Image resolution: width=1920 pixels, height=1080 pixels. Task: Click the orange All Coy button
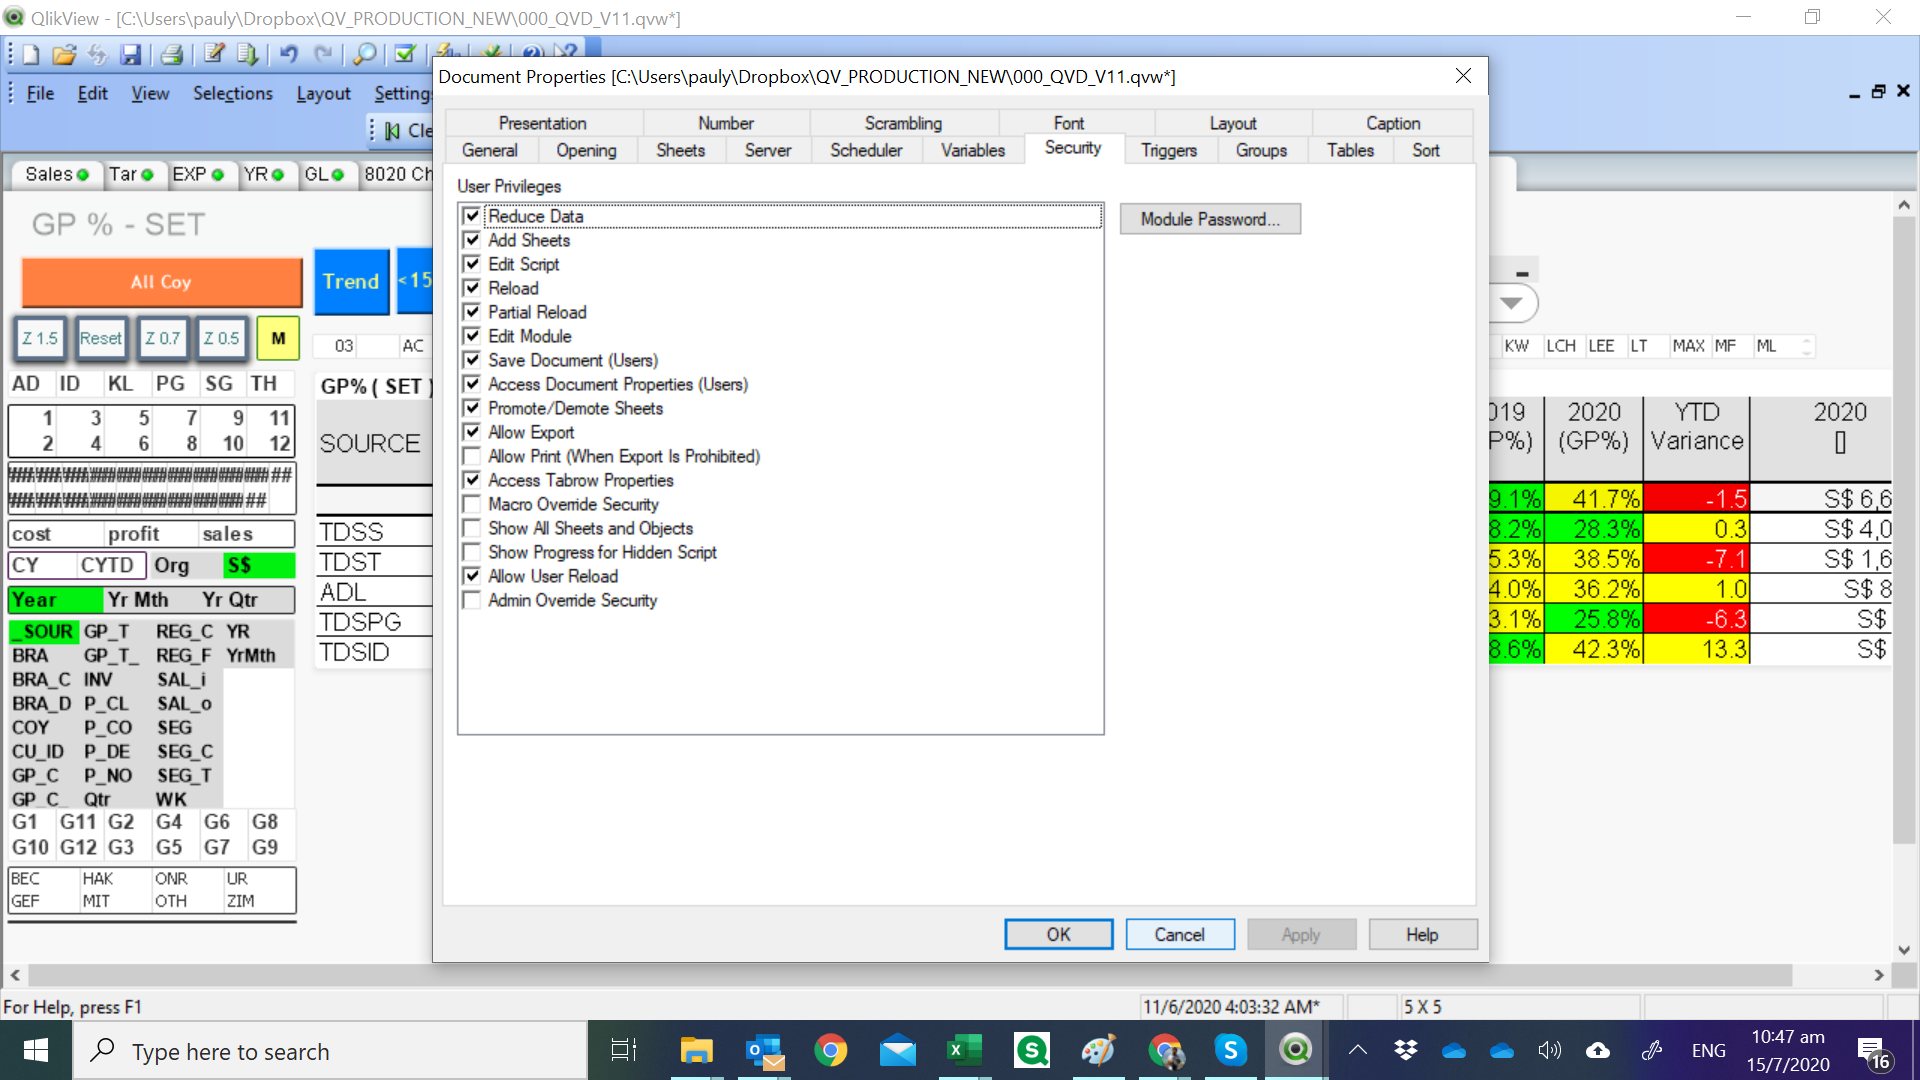(x=161, y=282)
